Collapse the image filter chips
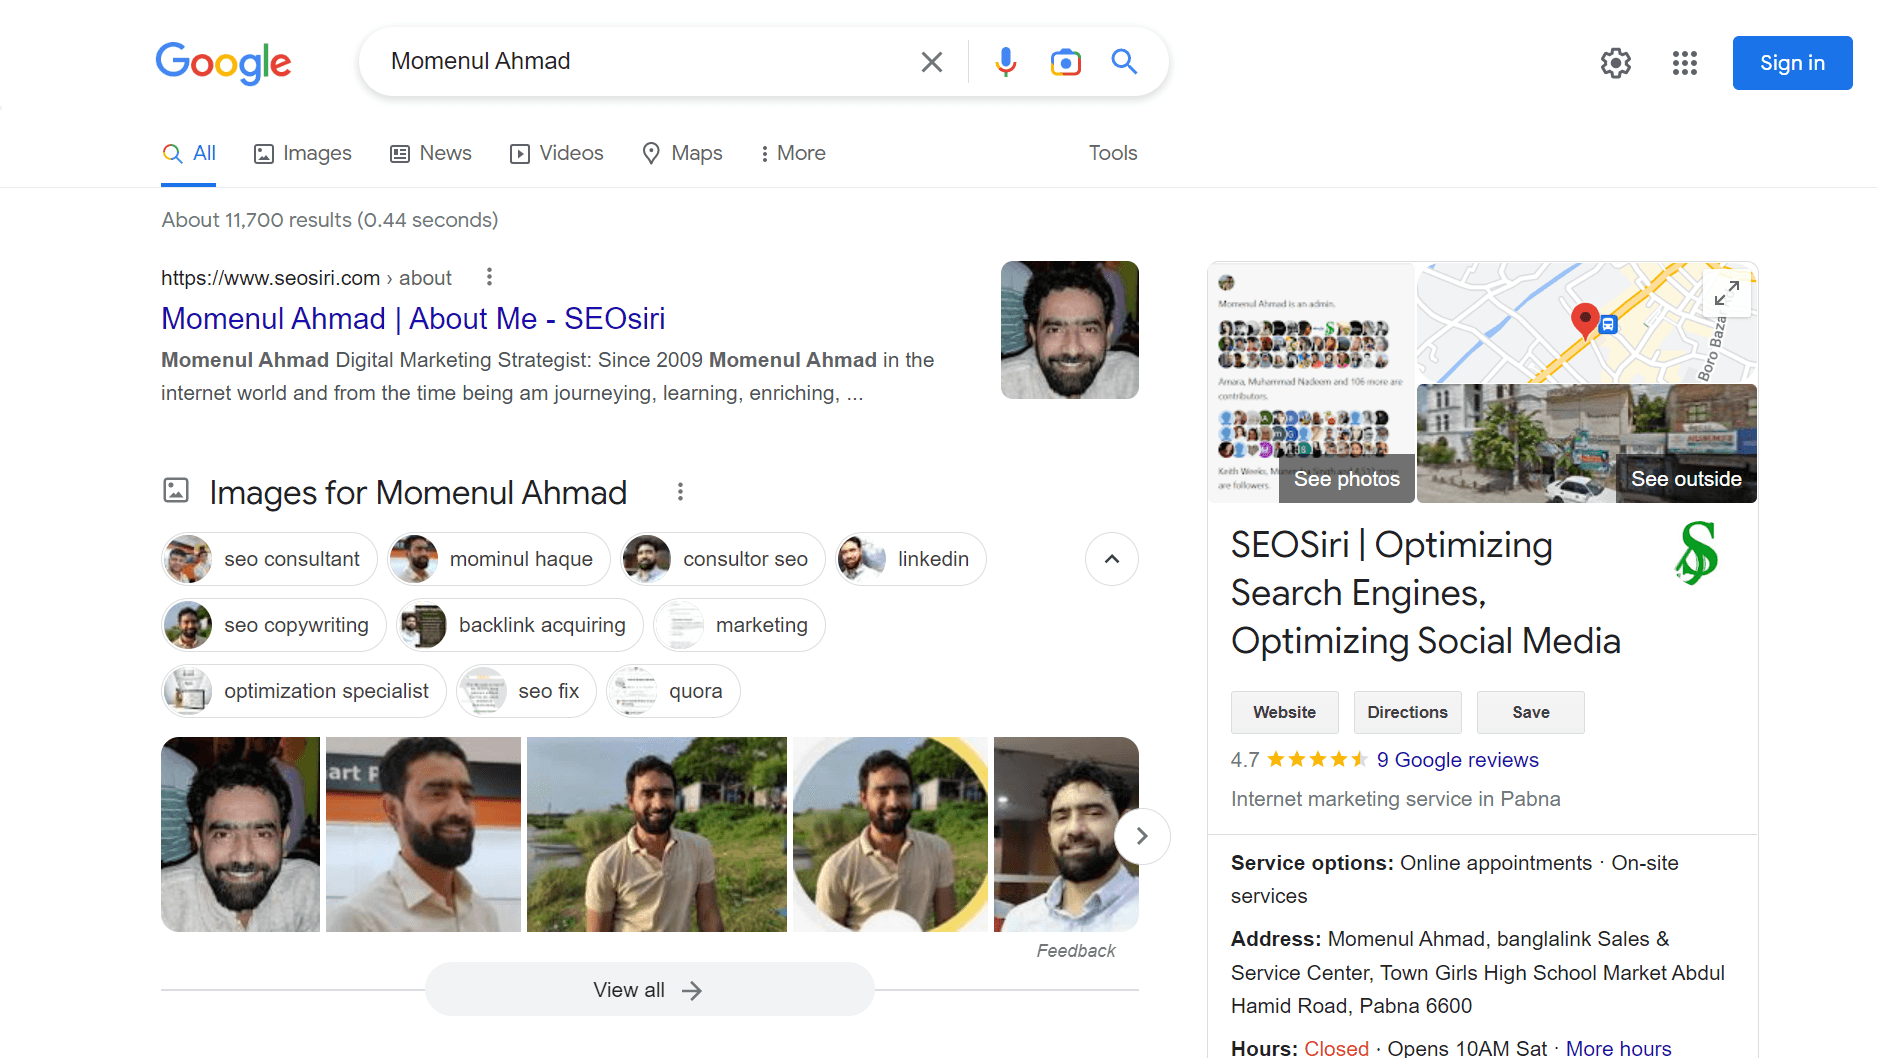This screenshot has height=1058, width=1877. (x=1111, y=559)
